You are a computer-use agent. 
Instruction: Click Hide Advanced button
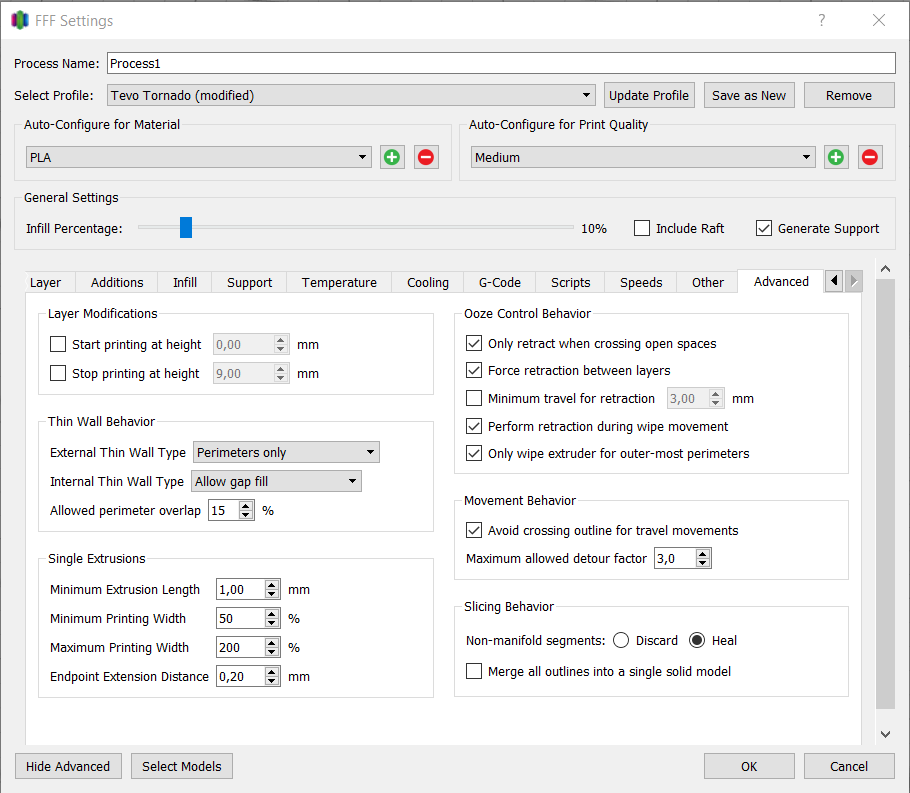pyautogui.click(x=68, y=766)
